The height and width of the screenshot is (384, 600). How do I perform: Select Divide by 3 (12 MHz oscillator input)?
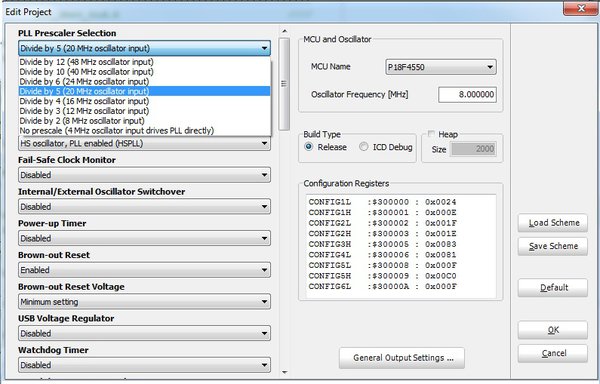(x=145, y=111)
